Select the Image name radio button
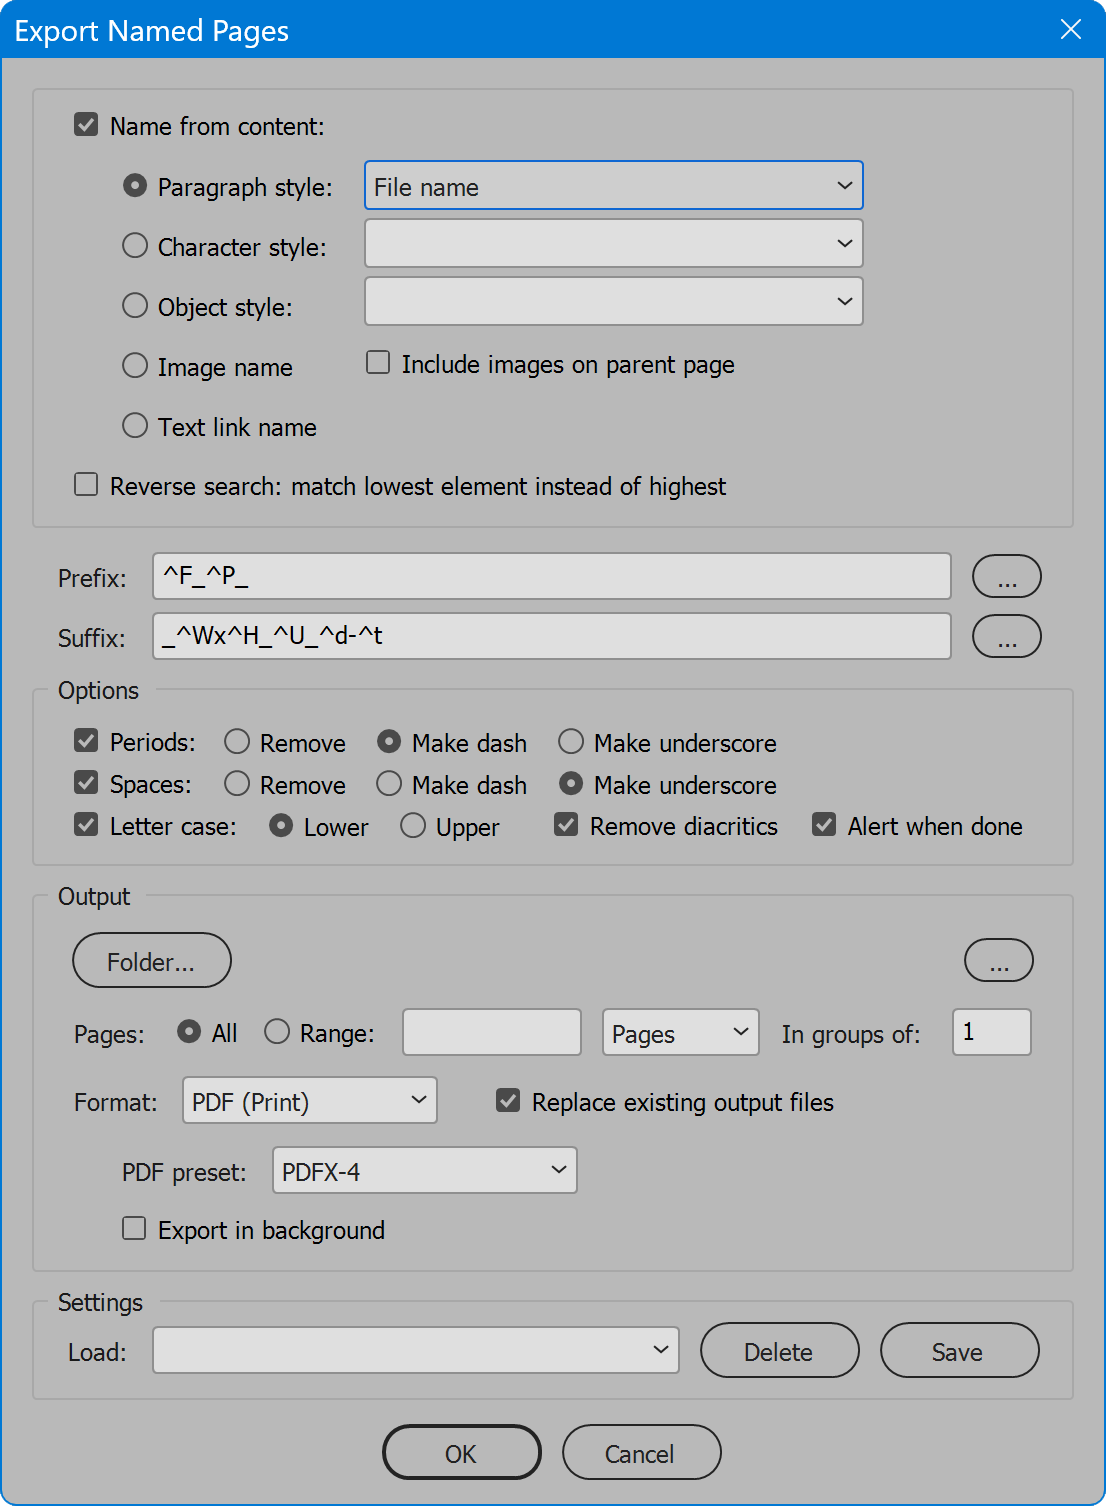 (135, 365)
